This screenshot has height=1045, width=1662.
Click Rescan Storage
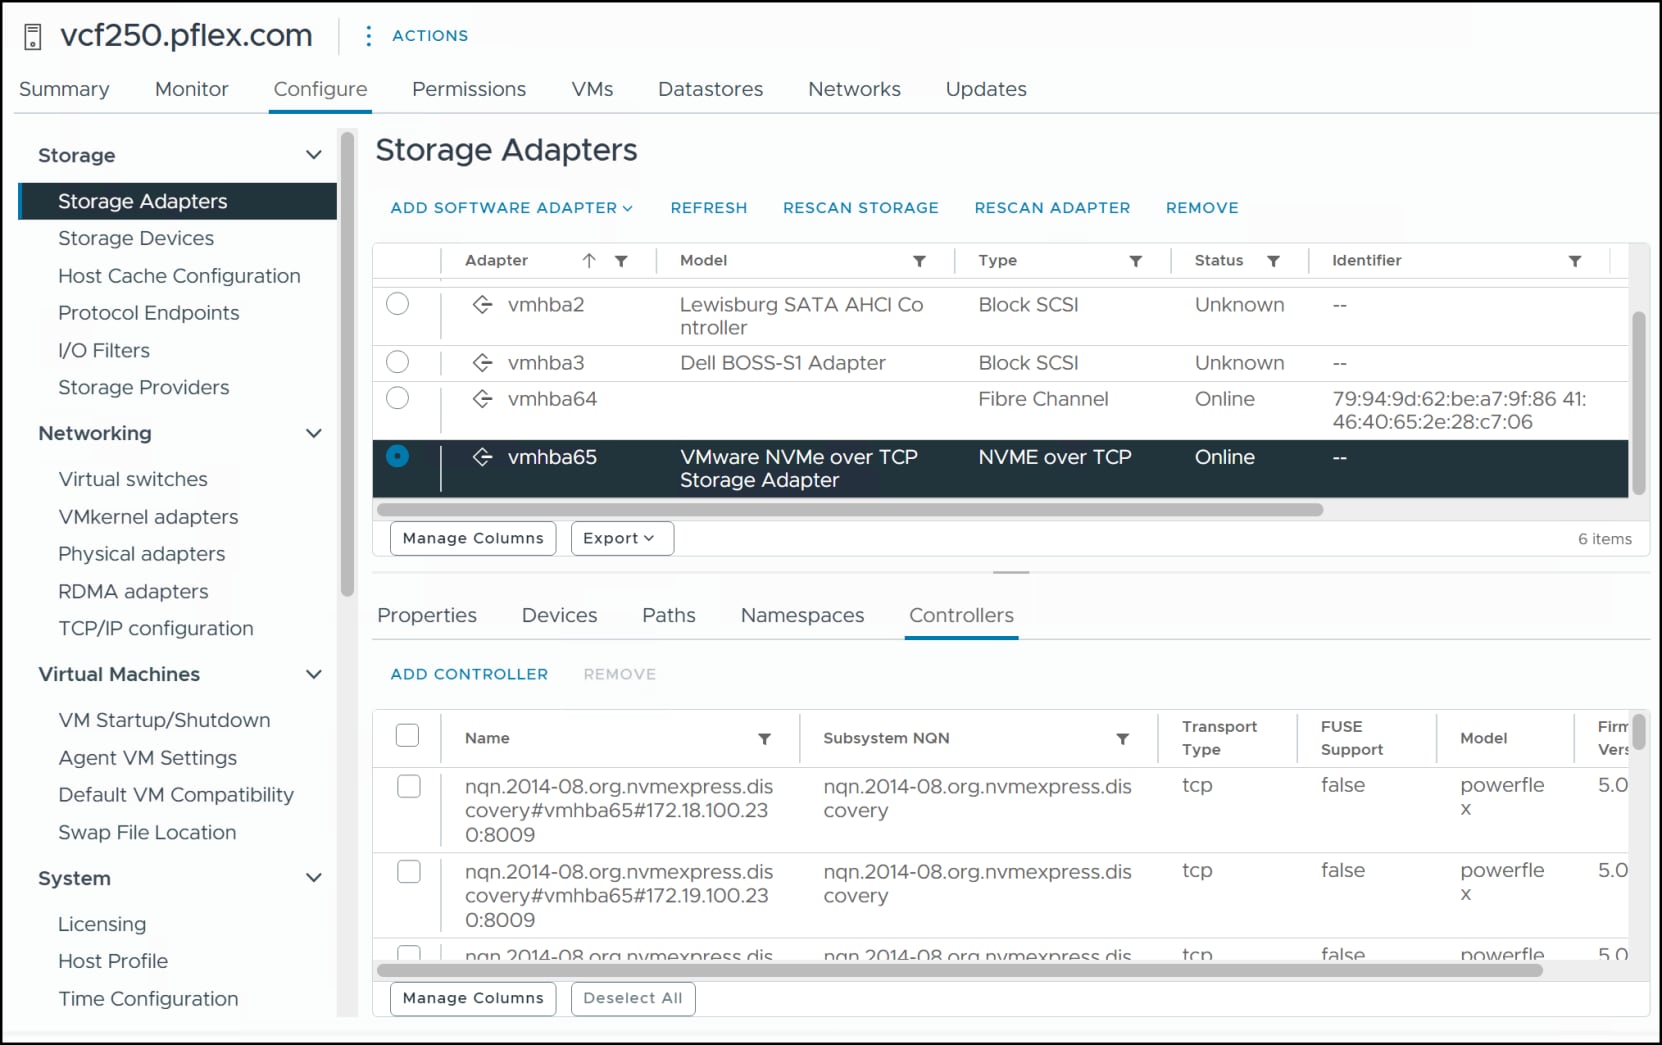(x=861, y=208)
